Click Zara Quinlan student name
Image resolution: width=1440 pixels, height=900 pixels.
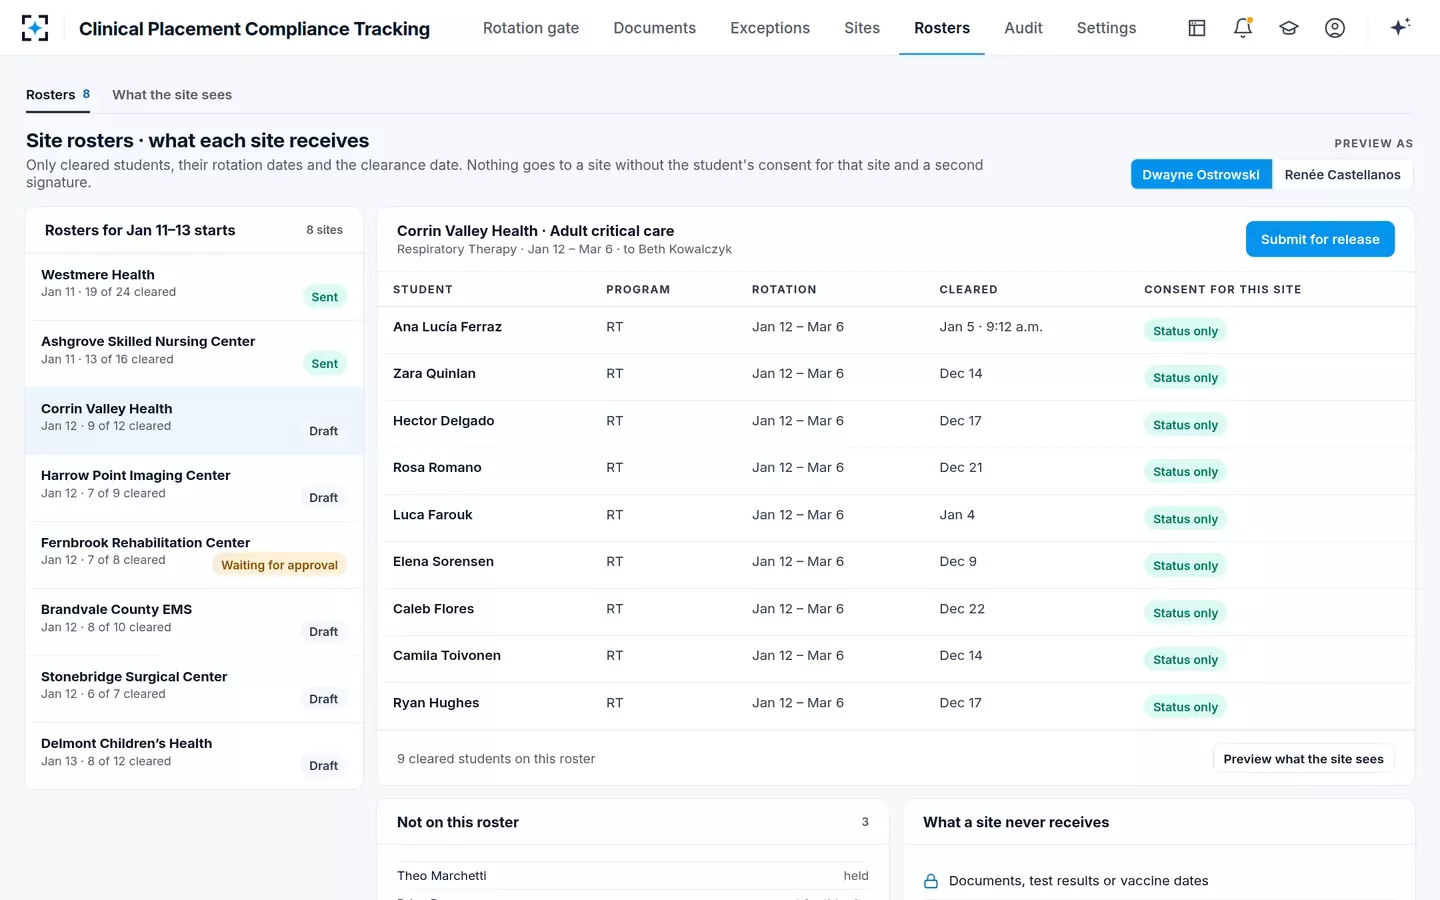coord(434,374)
